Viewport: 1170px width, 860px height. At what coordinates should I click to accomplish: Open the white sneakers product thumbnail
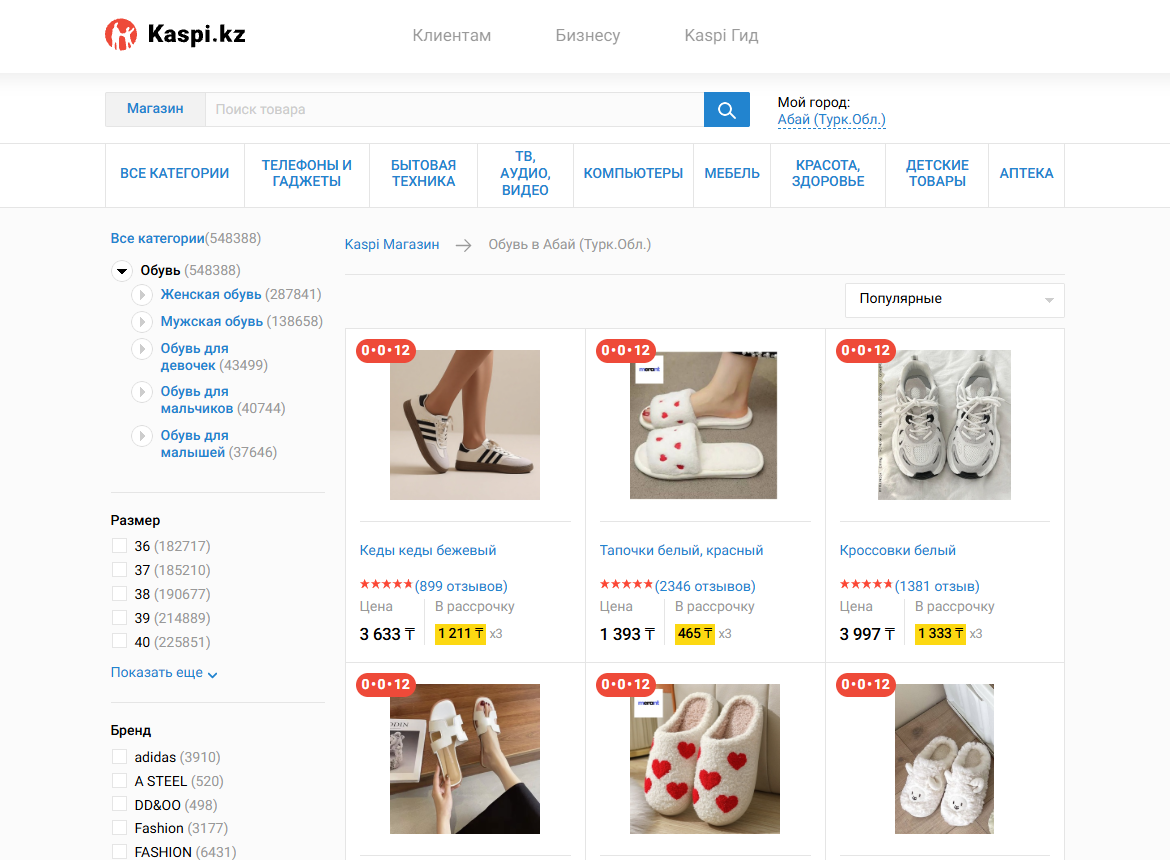(944, 425)
